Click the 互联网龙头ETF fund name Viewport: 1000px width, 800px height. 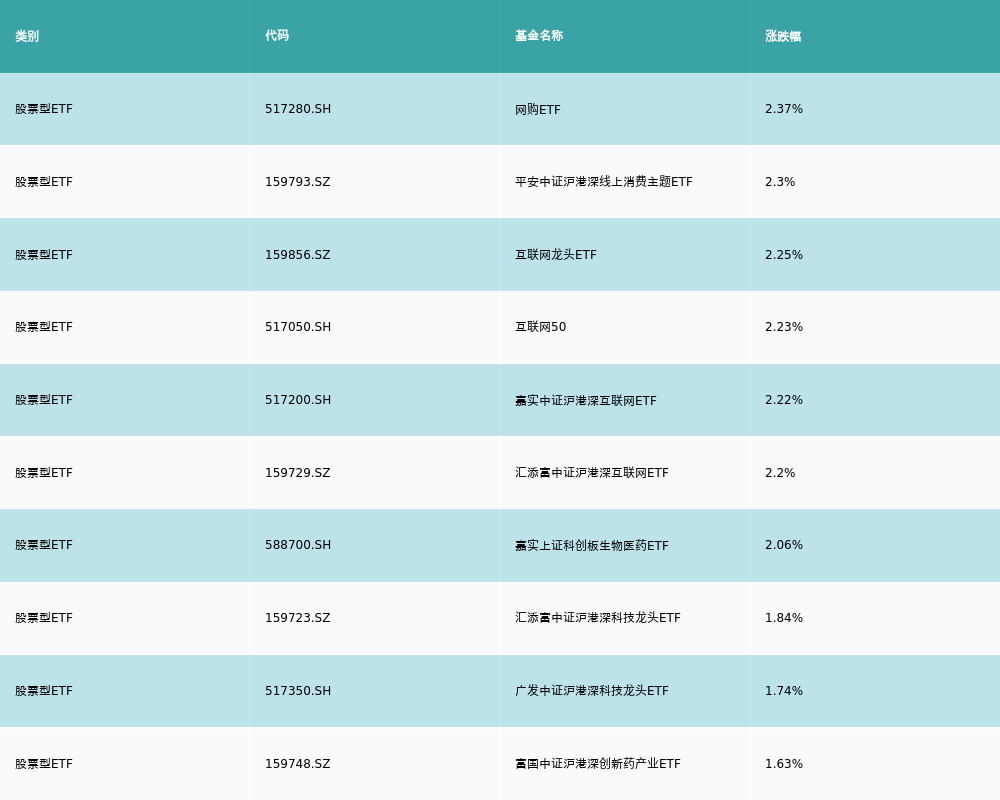click(x=555, y=255)
